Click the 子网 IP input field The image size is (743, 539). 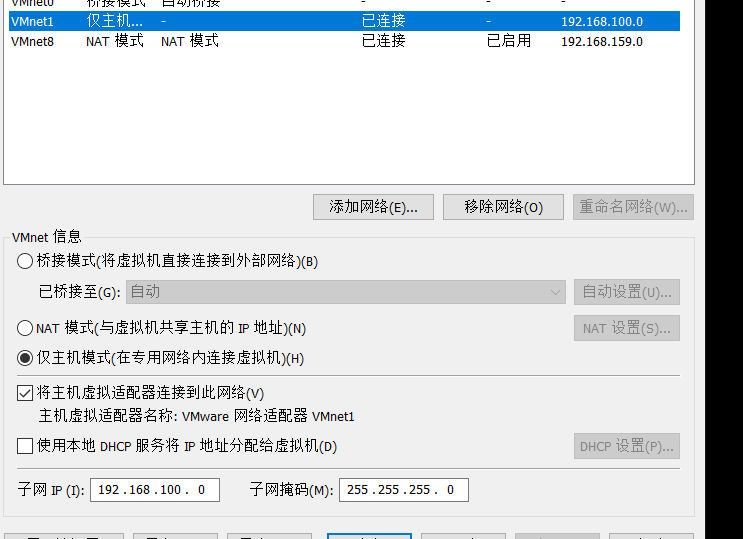pos(155,490)
